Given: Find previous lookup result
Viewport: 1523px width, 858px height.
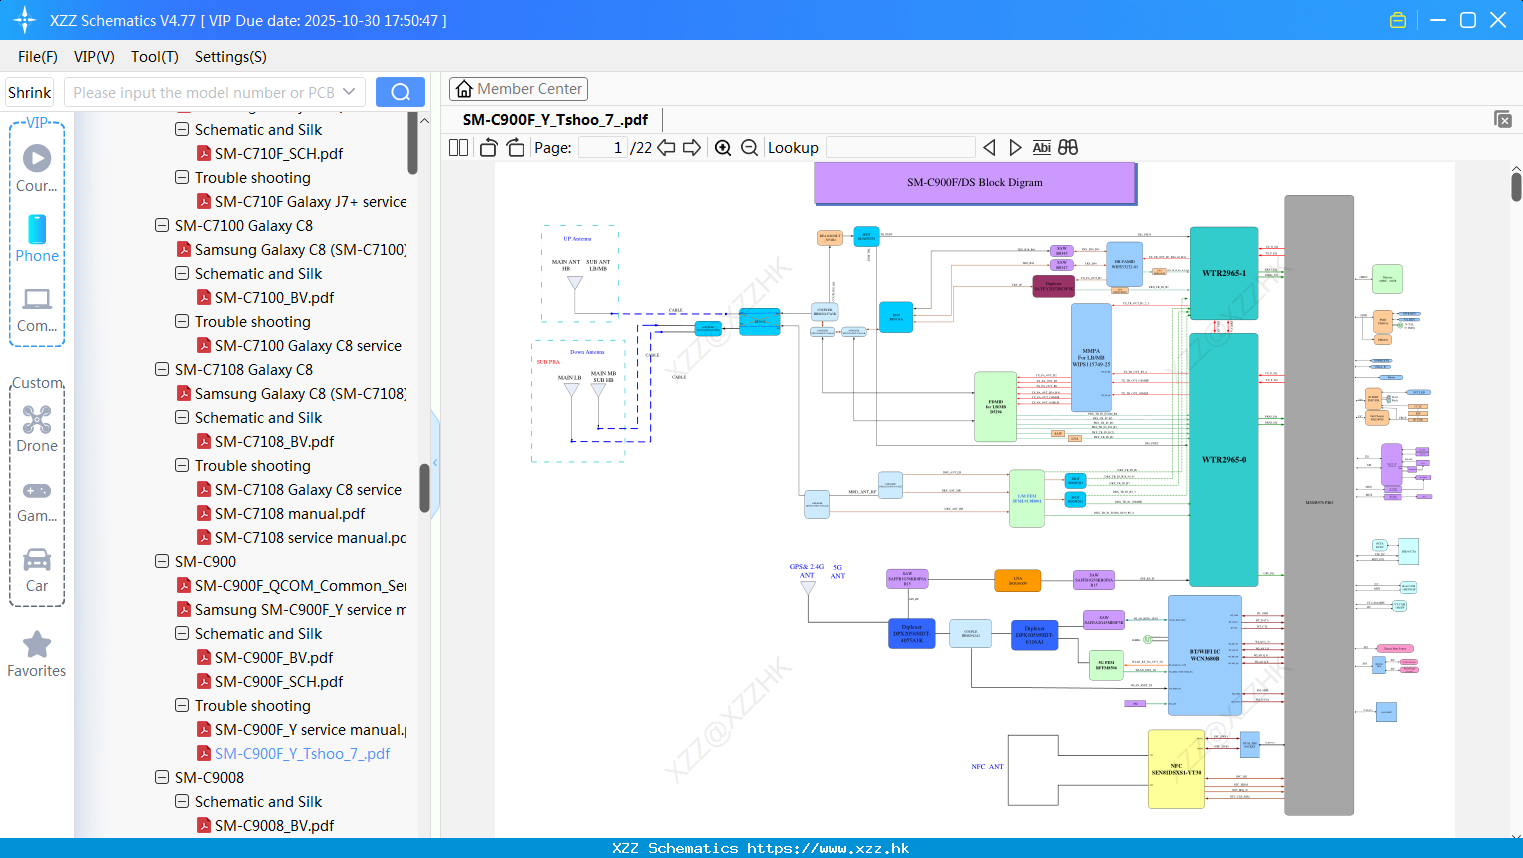Looking at the screenshot, I should (x=989, y=147).
